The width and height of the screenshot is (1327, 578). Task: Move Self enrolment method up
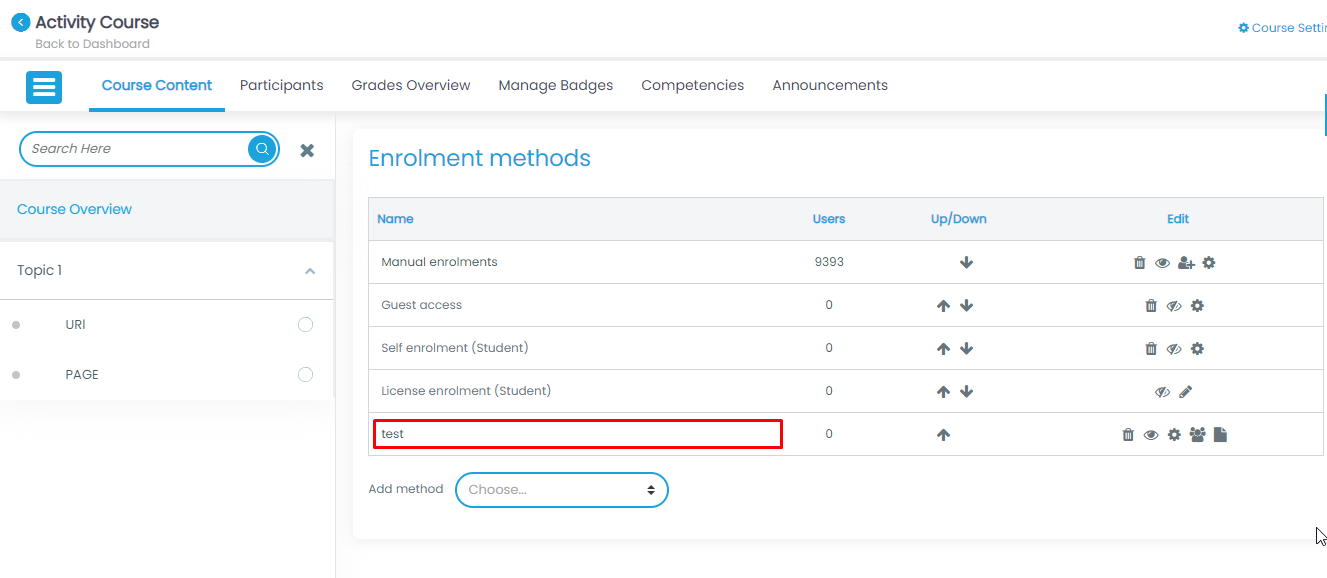(943, 349)
